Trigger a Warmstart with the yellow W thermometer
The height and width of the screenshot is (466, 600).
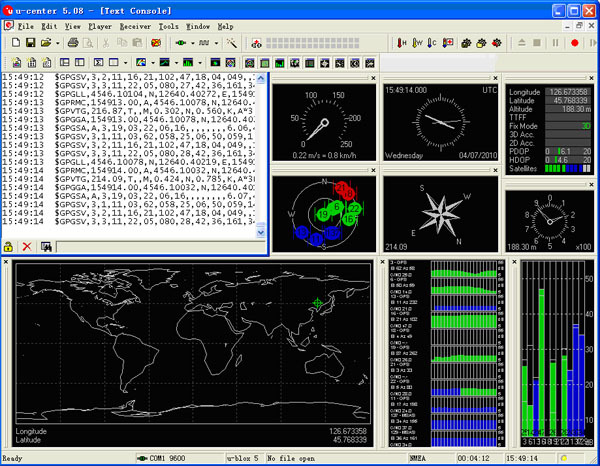417,43
